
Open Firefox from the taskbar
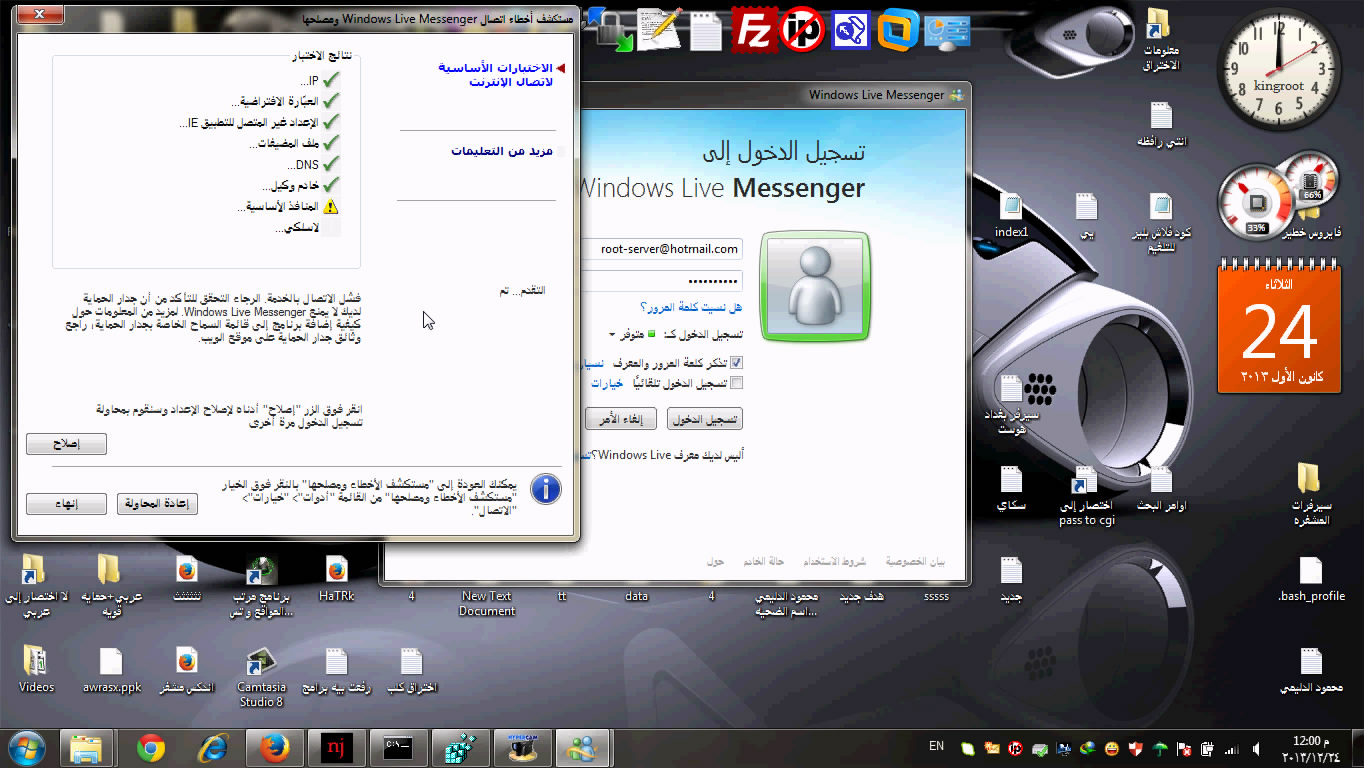274,748
